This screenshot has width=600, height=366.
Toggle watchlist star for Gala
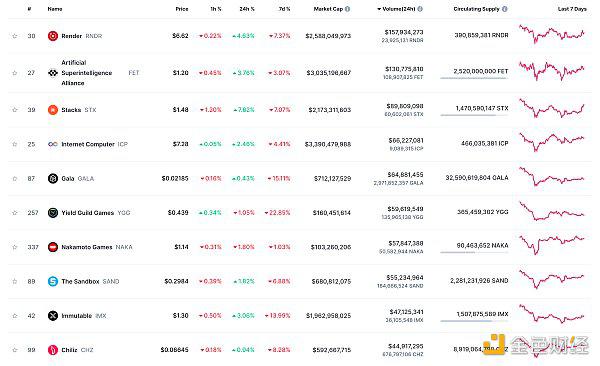point(15,178)
